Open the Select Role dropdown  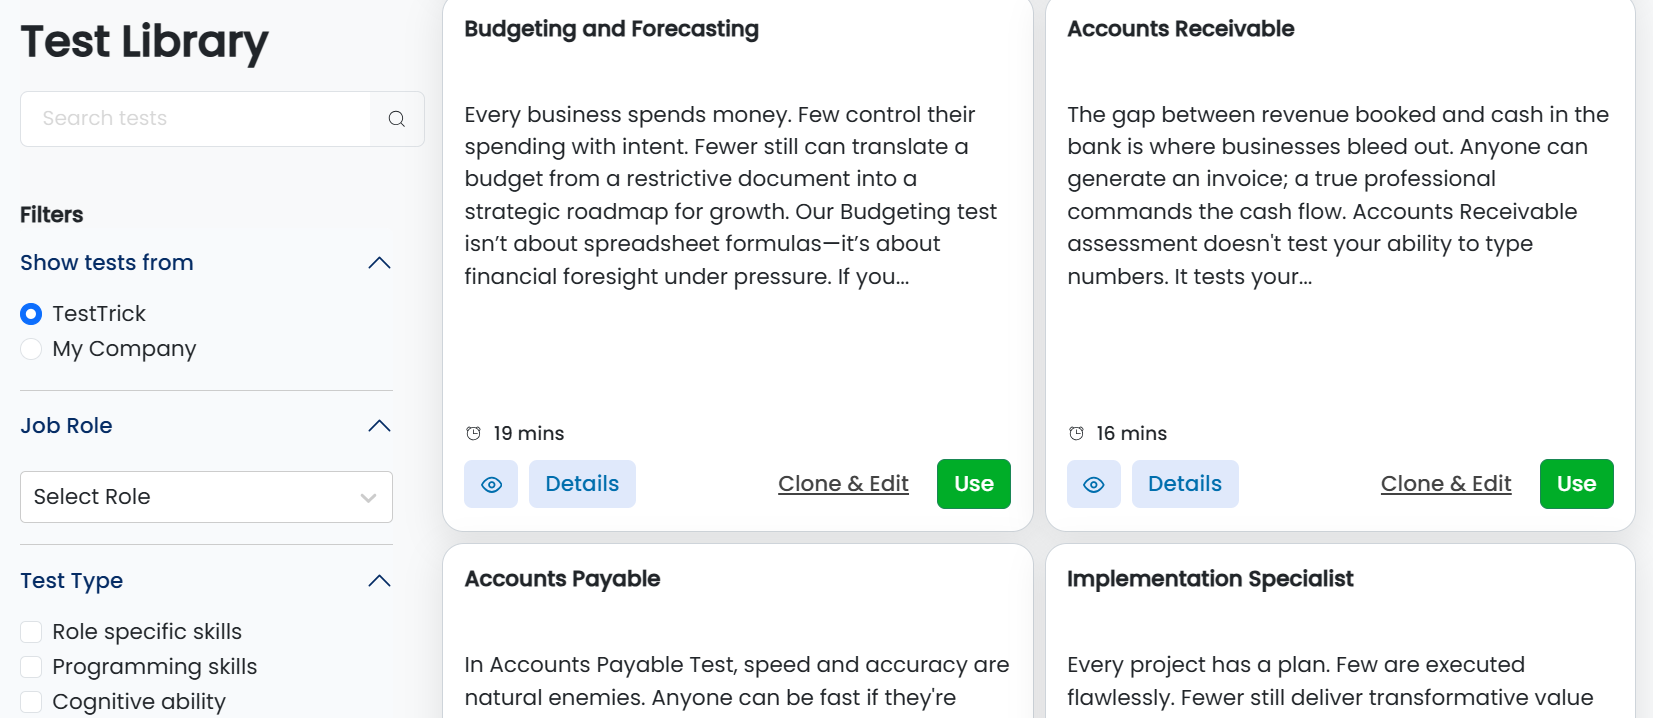coord(206,497)
